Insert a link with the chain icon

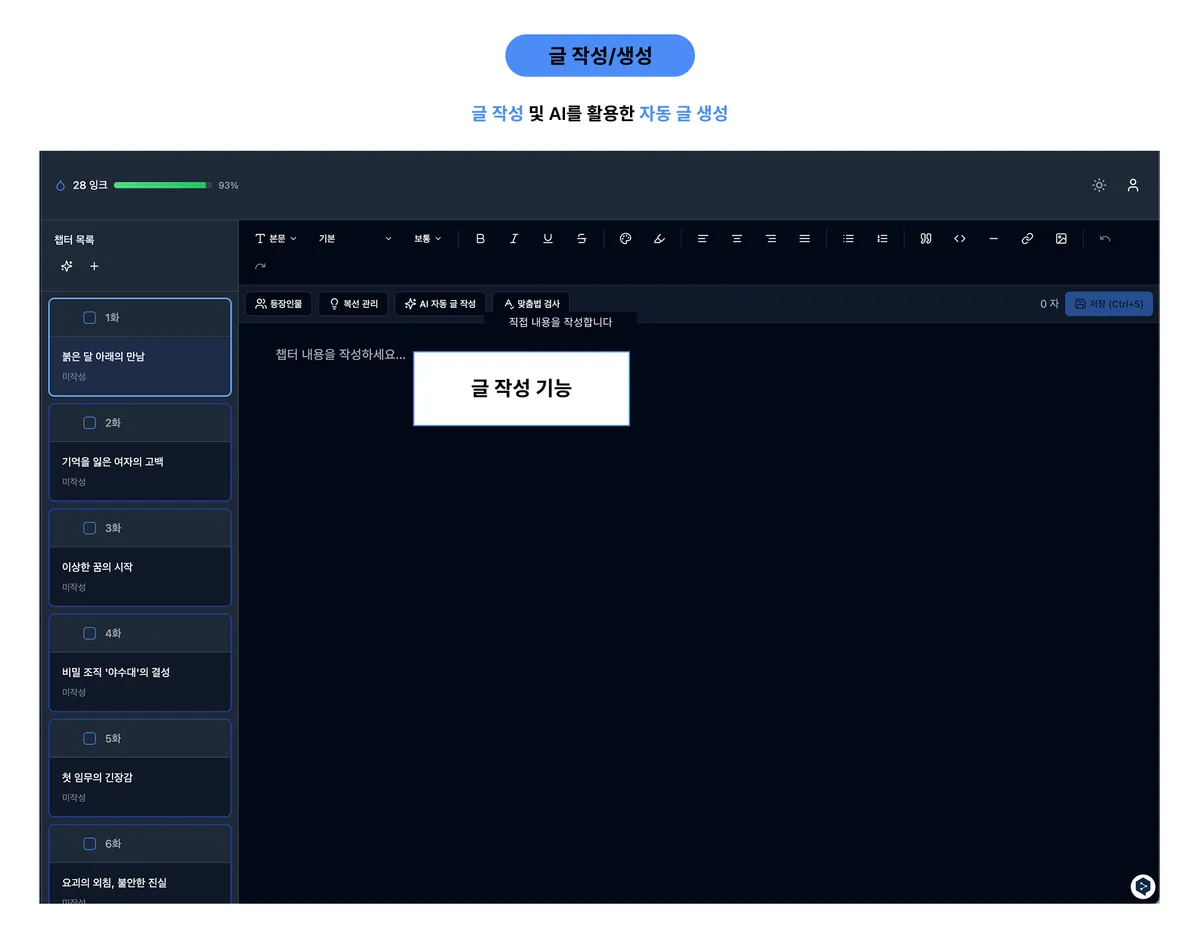[x=1027, y=239]
